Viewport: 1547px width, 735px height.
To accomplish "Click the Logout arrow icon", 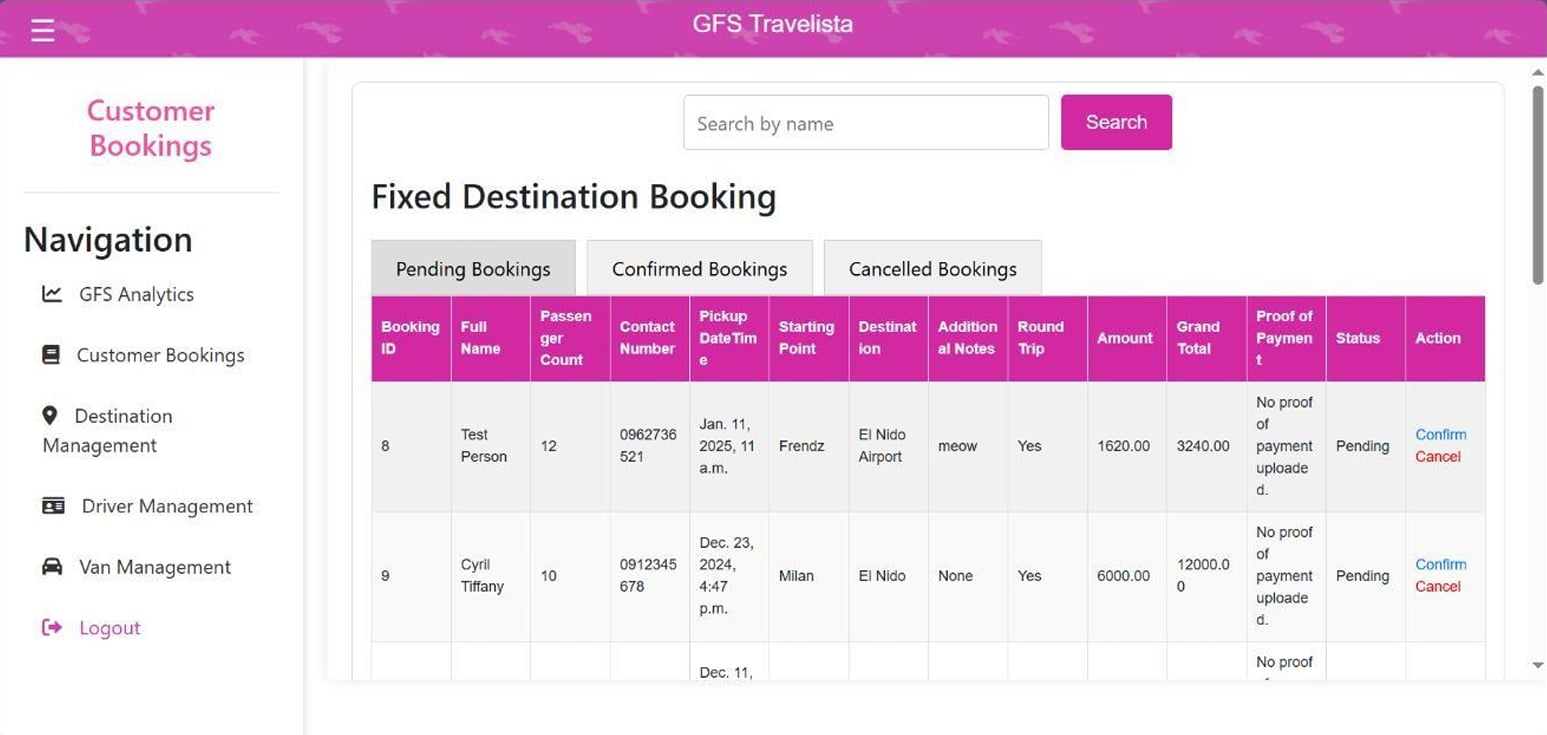I will pyautogui.click(x=52, y=628).
